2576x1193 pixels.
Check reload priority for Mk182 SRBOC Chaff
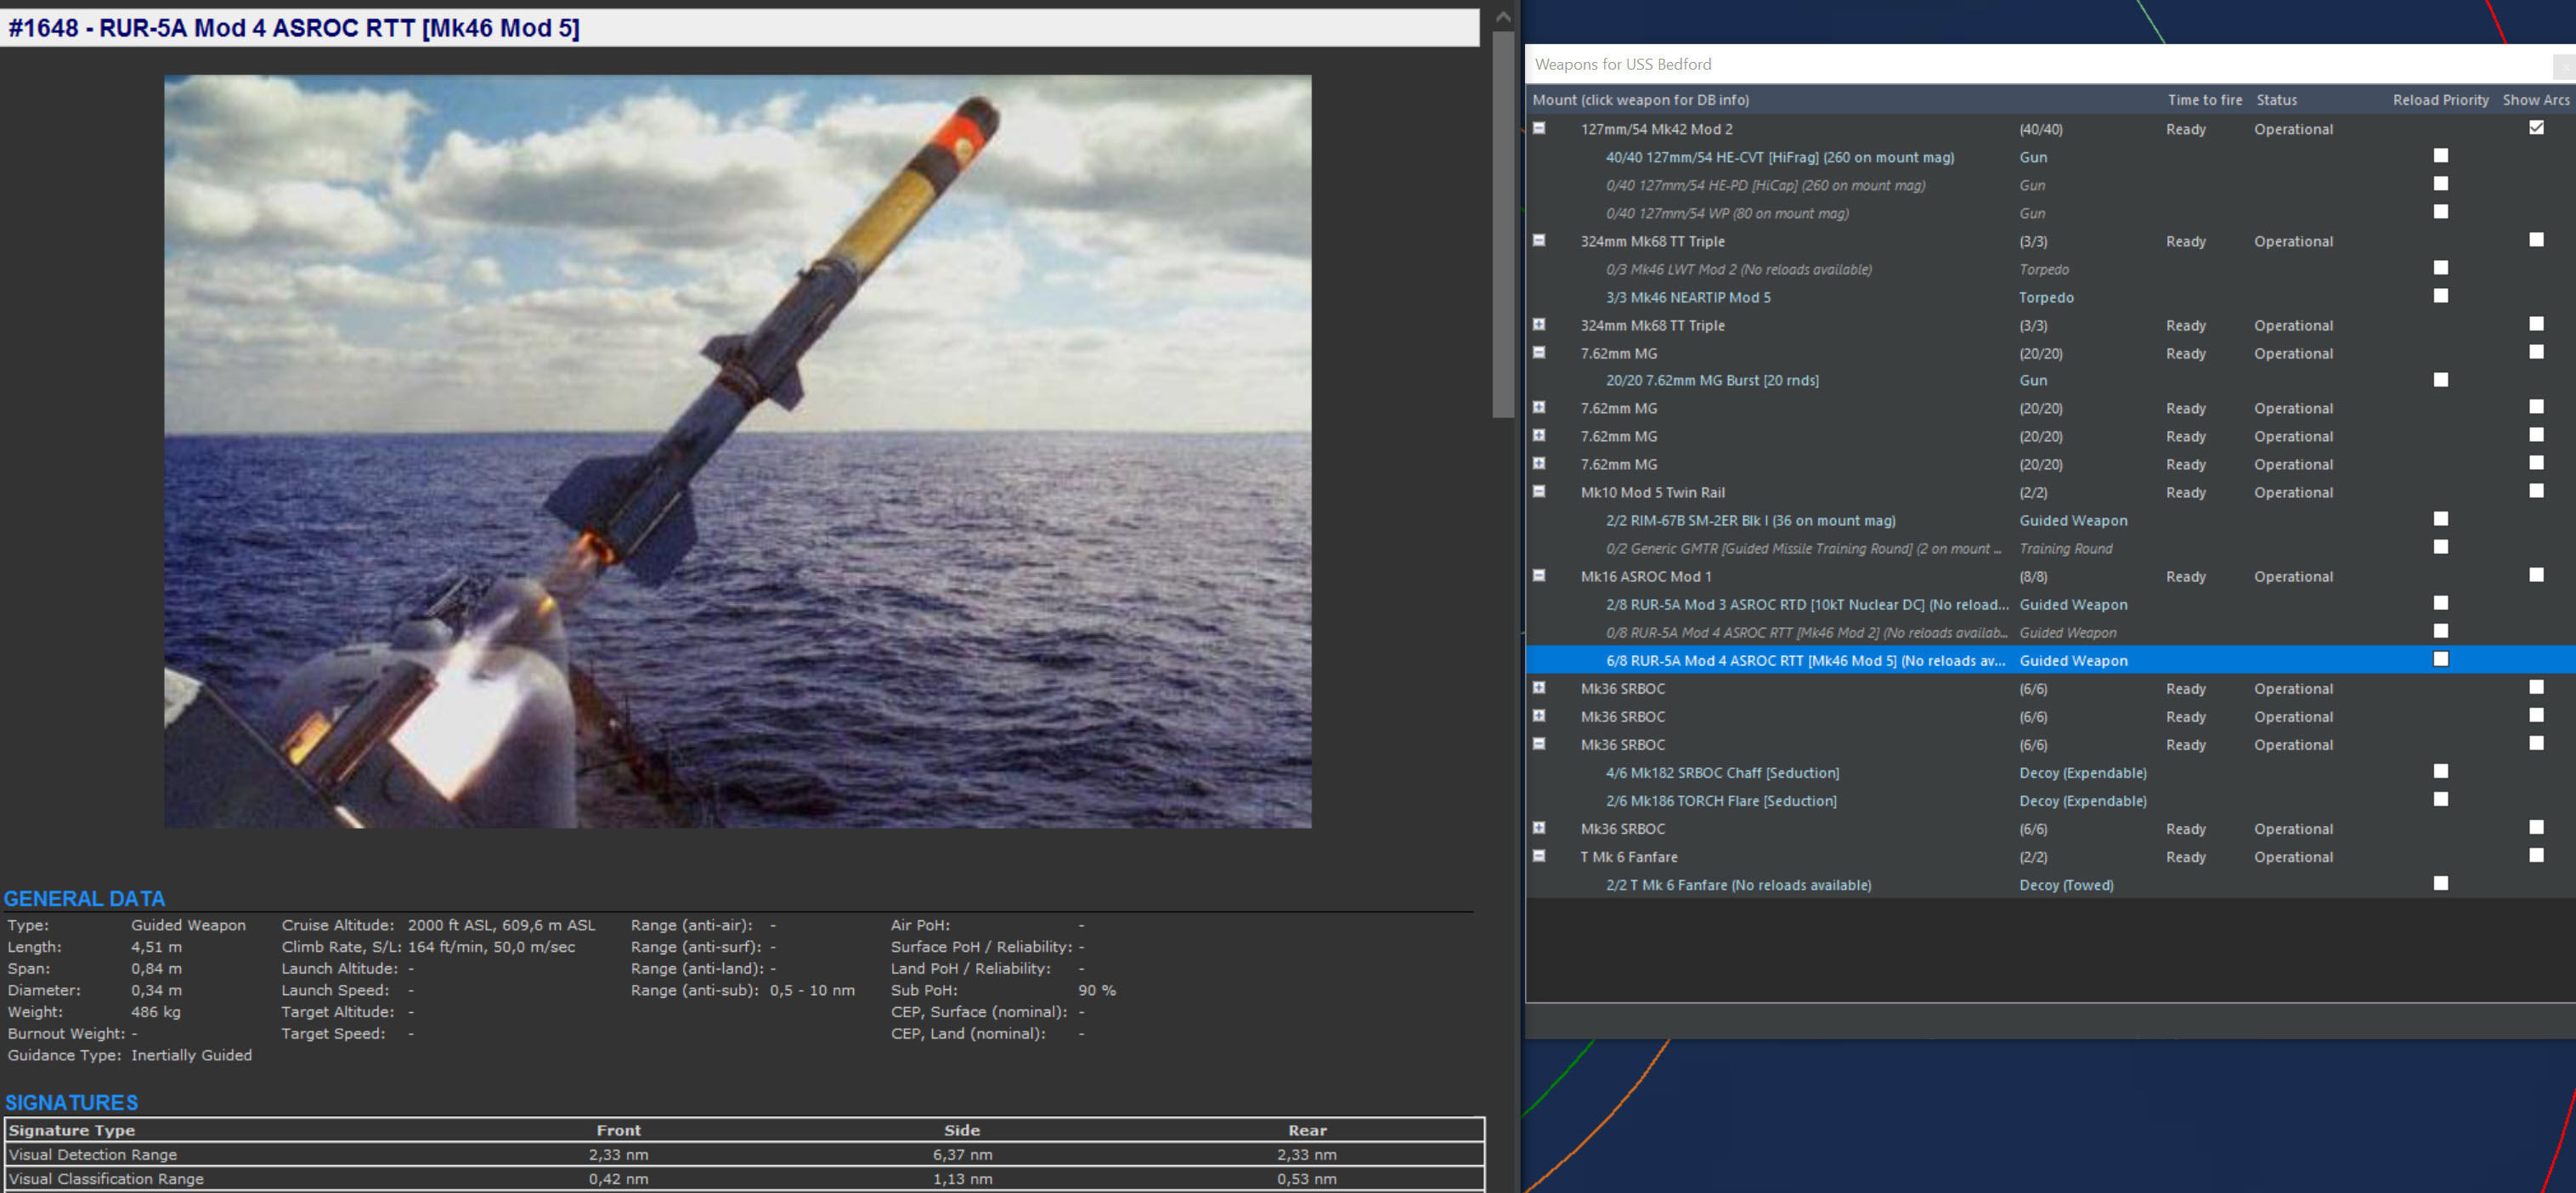(x=2440, y=771)
